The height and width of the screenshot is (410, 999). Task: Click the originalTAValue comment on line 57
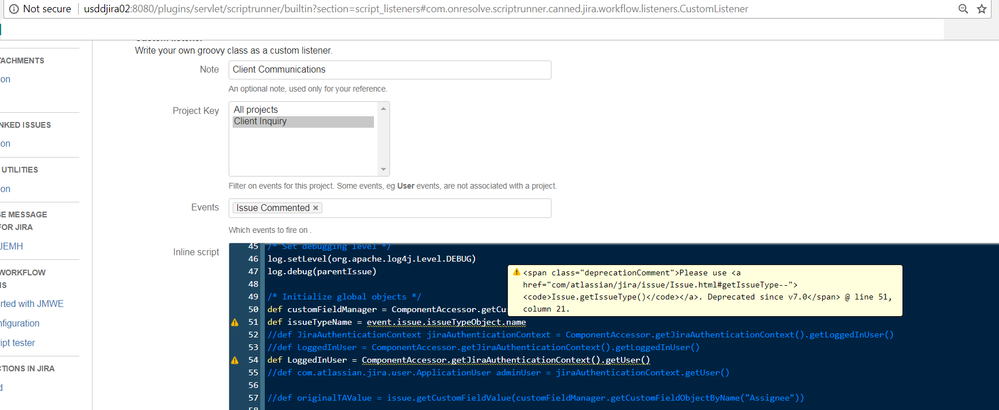pos(536,398)
